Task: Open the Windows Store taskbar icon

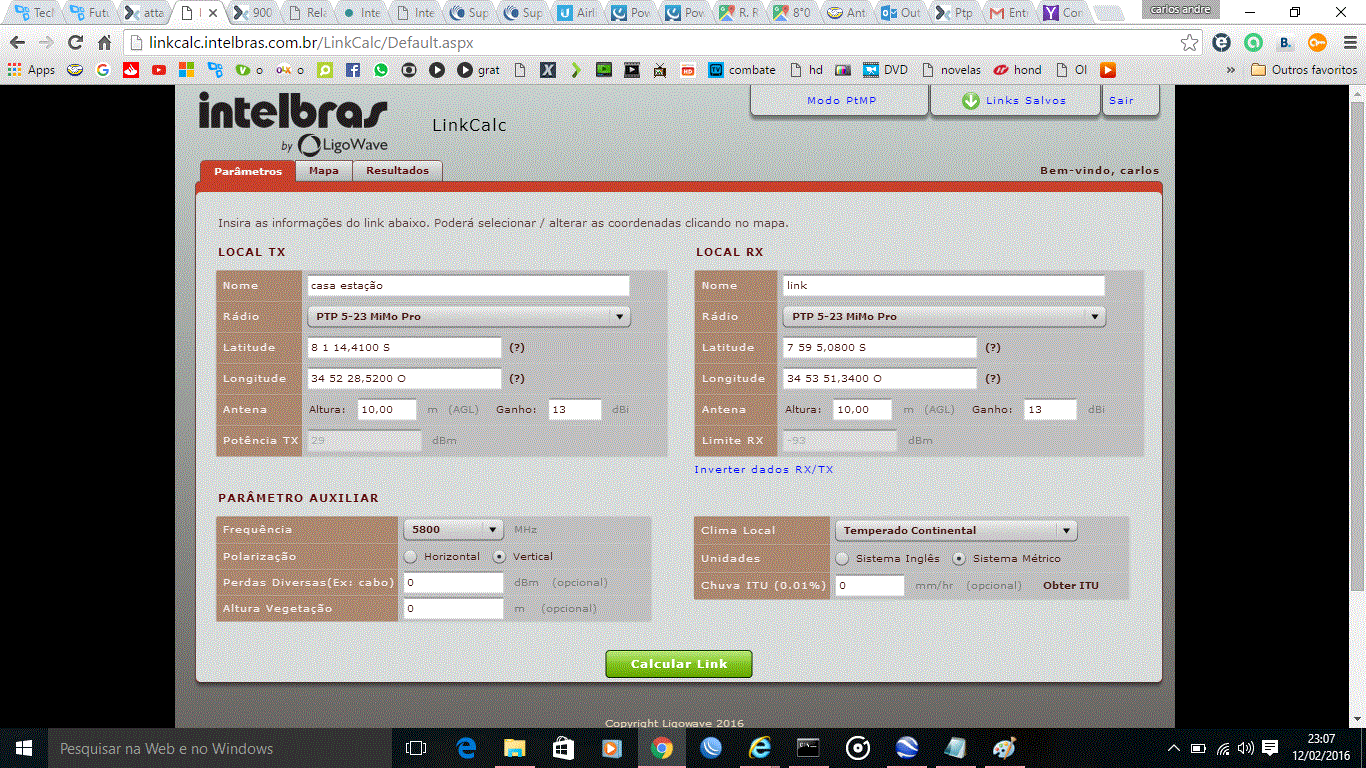Action: tap(564, 748)
